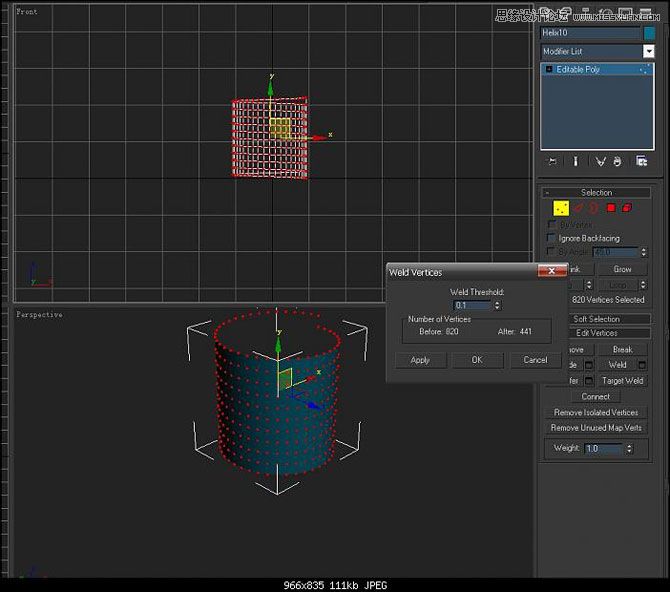Image resolution: width=670 pixels, height=592 pixels.
Task: Click Weld Threshold value field
Action: (473, 305)
